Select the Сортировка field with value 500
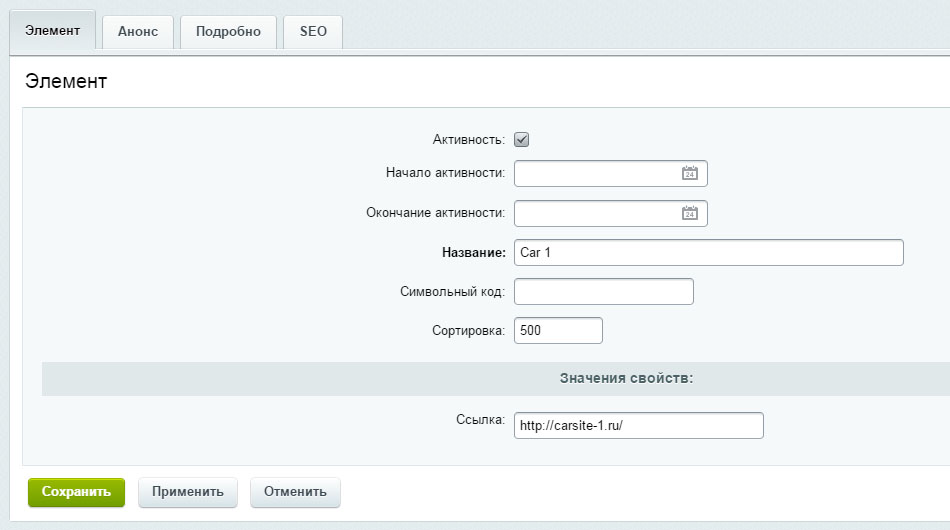The width and height of the screenshot is (950, 530). point(558,331)
